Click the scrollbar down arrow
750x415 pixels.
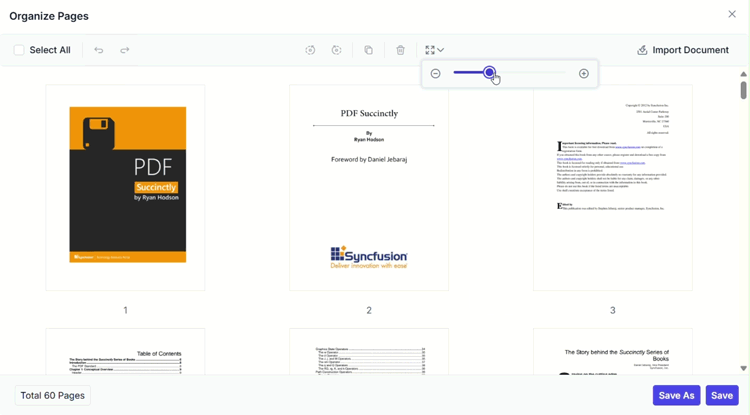[x=743, y=368]
